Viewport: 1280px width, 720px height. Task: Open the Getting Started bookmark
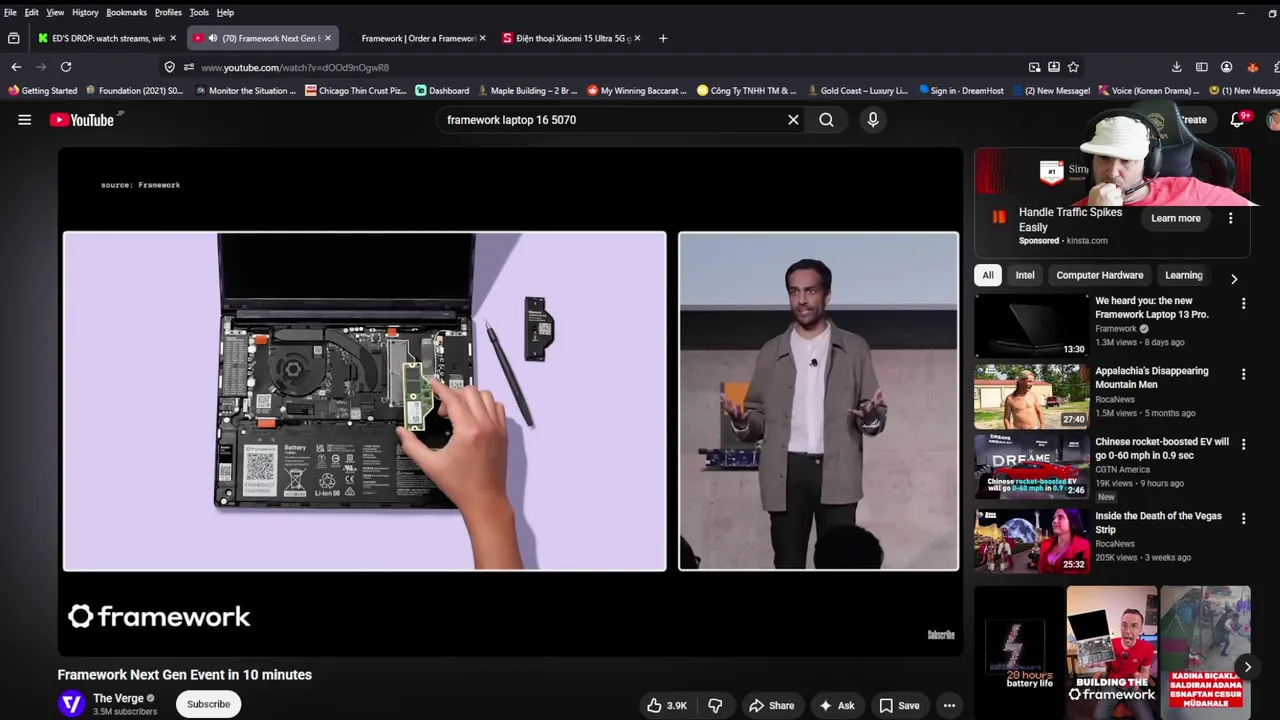coord(42,91)
